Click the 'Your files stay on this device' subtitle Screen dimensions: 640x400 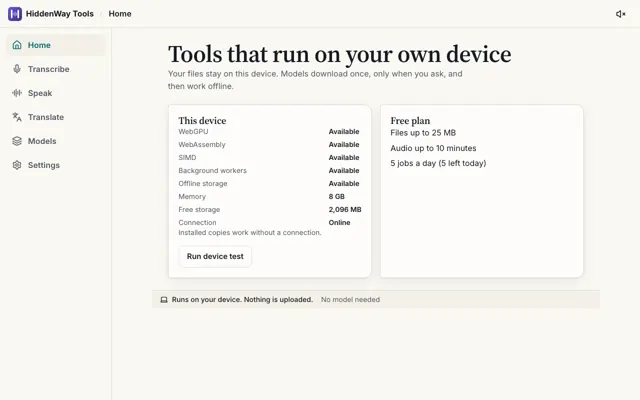click(315, 80)
